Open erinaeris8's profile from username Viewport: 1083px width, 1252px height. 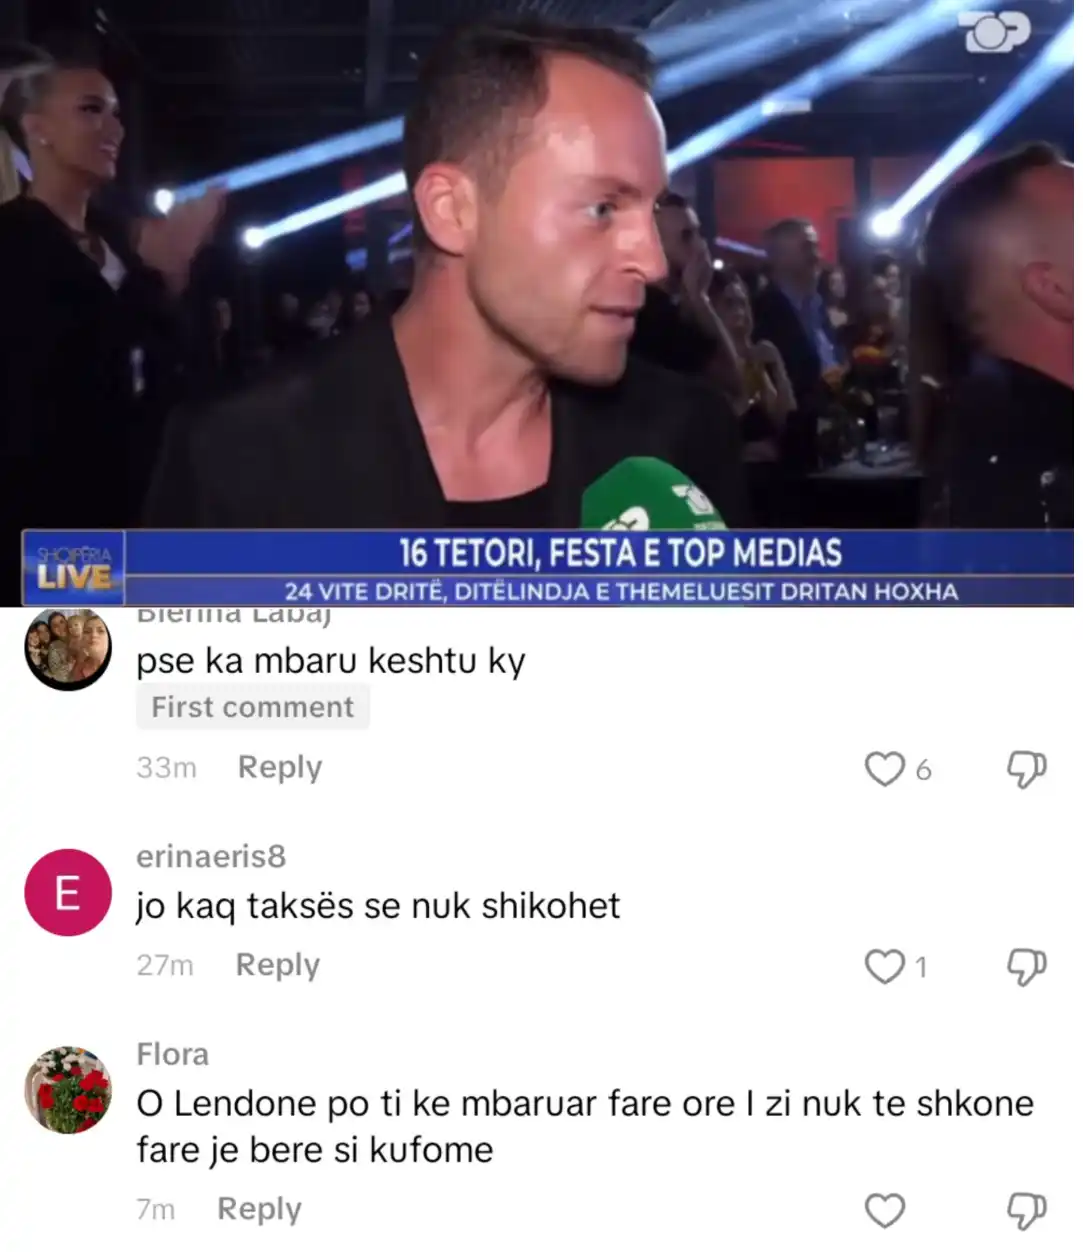click(x=211, y=856)
